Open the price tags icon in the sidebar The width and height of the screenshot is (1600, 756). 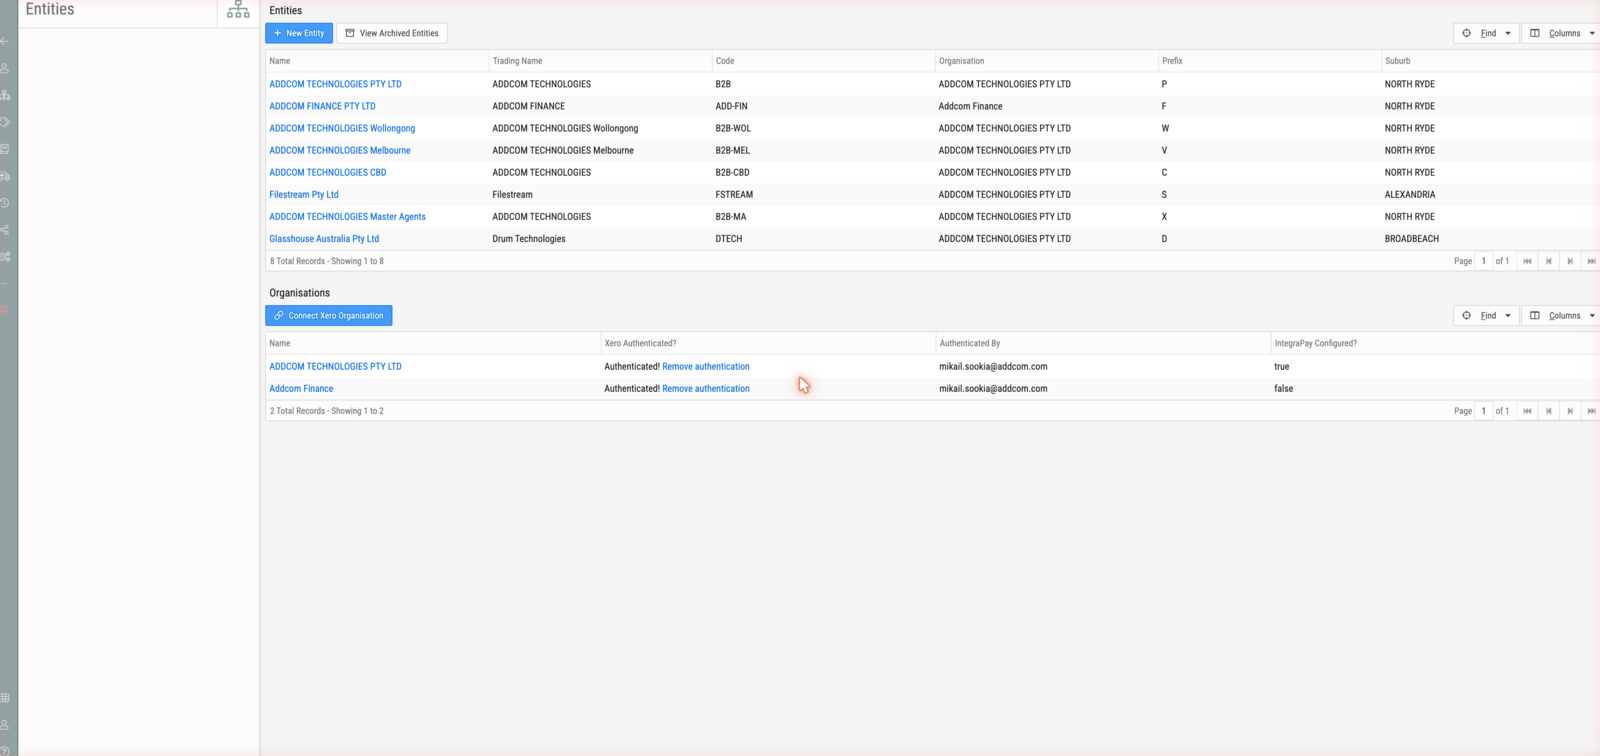tap(5, 122)
